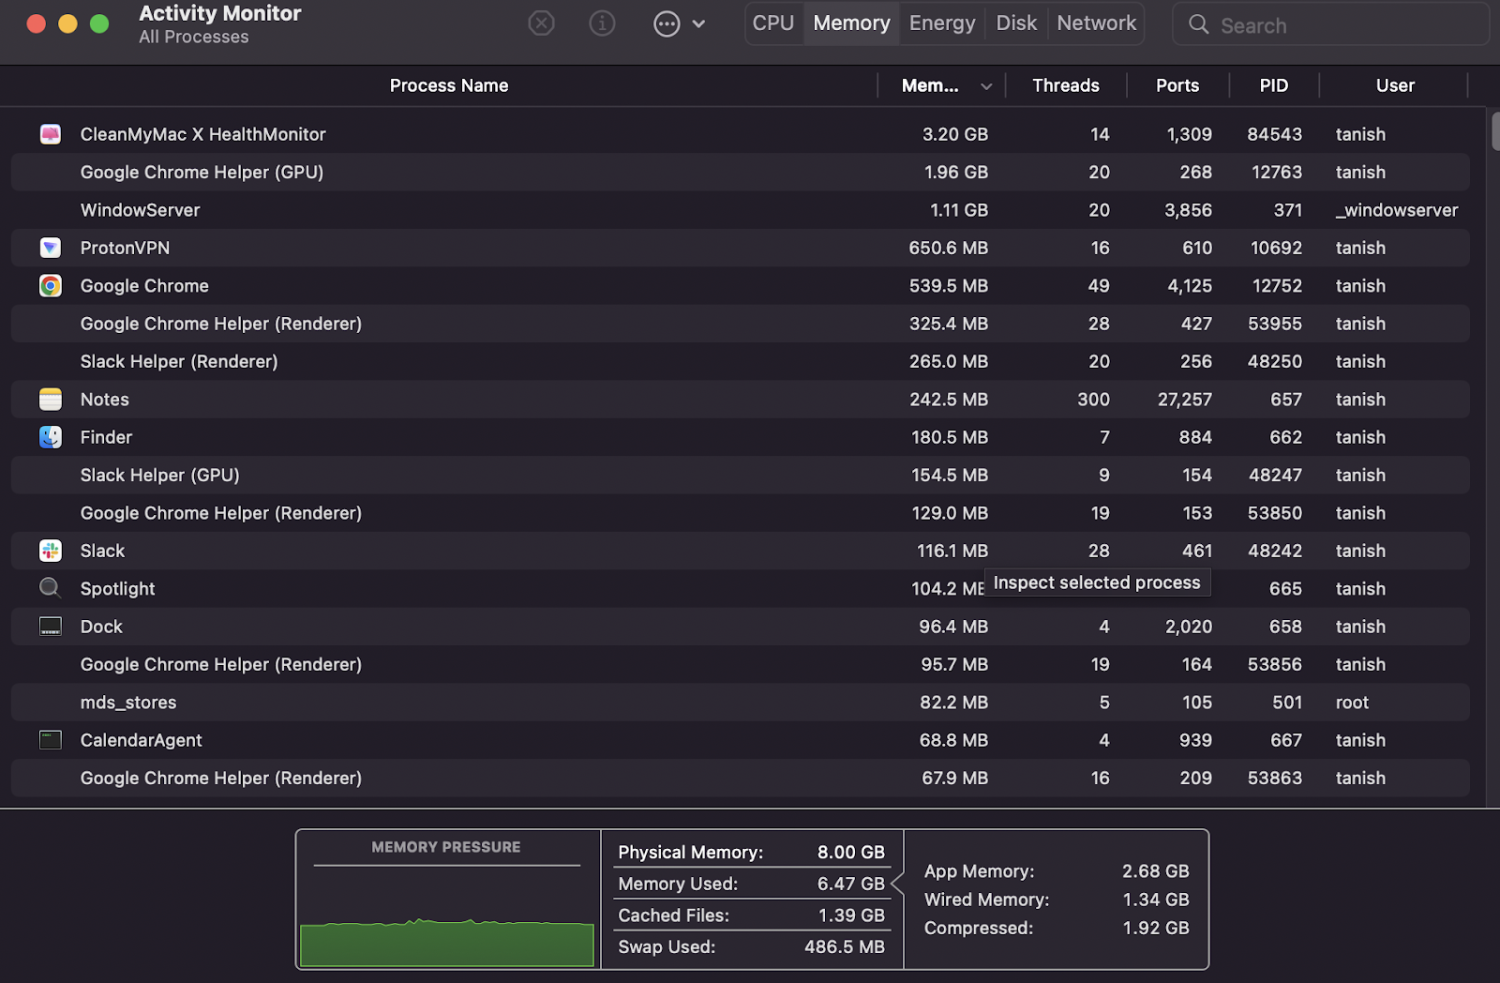Switch to the CPU tab
This screenshot has height=983, width=1500.
click(x=773, y=23)
